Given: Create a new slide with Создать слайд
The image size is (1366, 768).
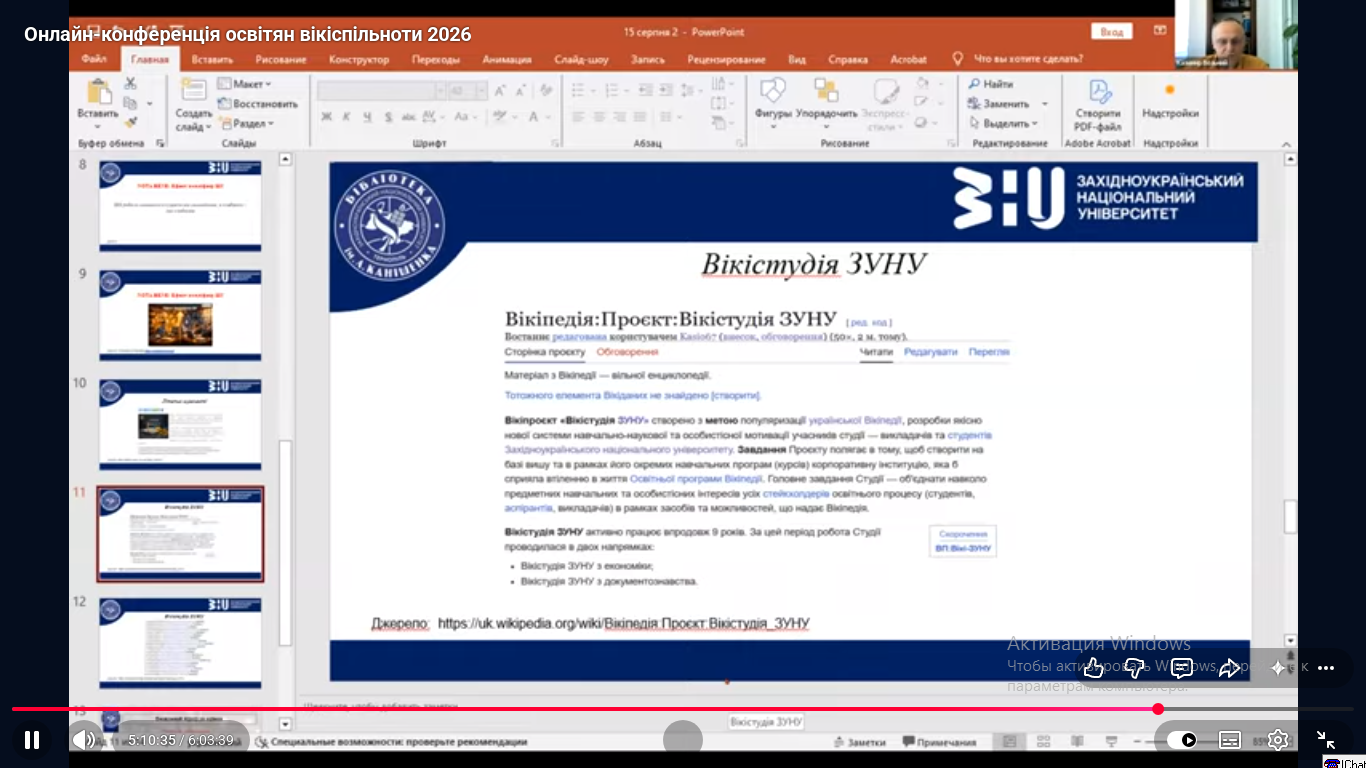Looking at the screenshot, I should click(x=193, y=103).
